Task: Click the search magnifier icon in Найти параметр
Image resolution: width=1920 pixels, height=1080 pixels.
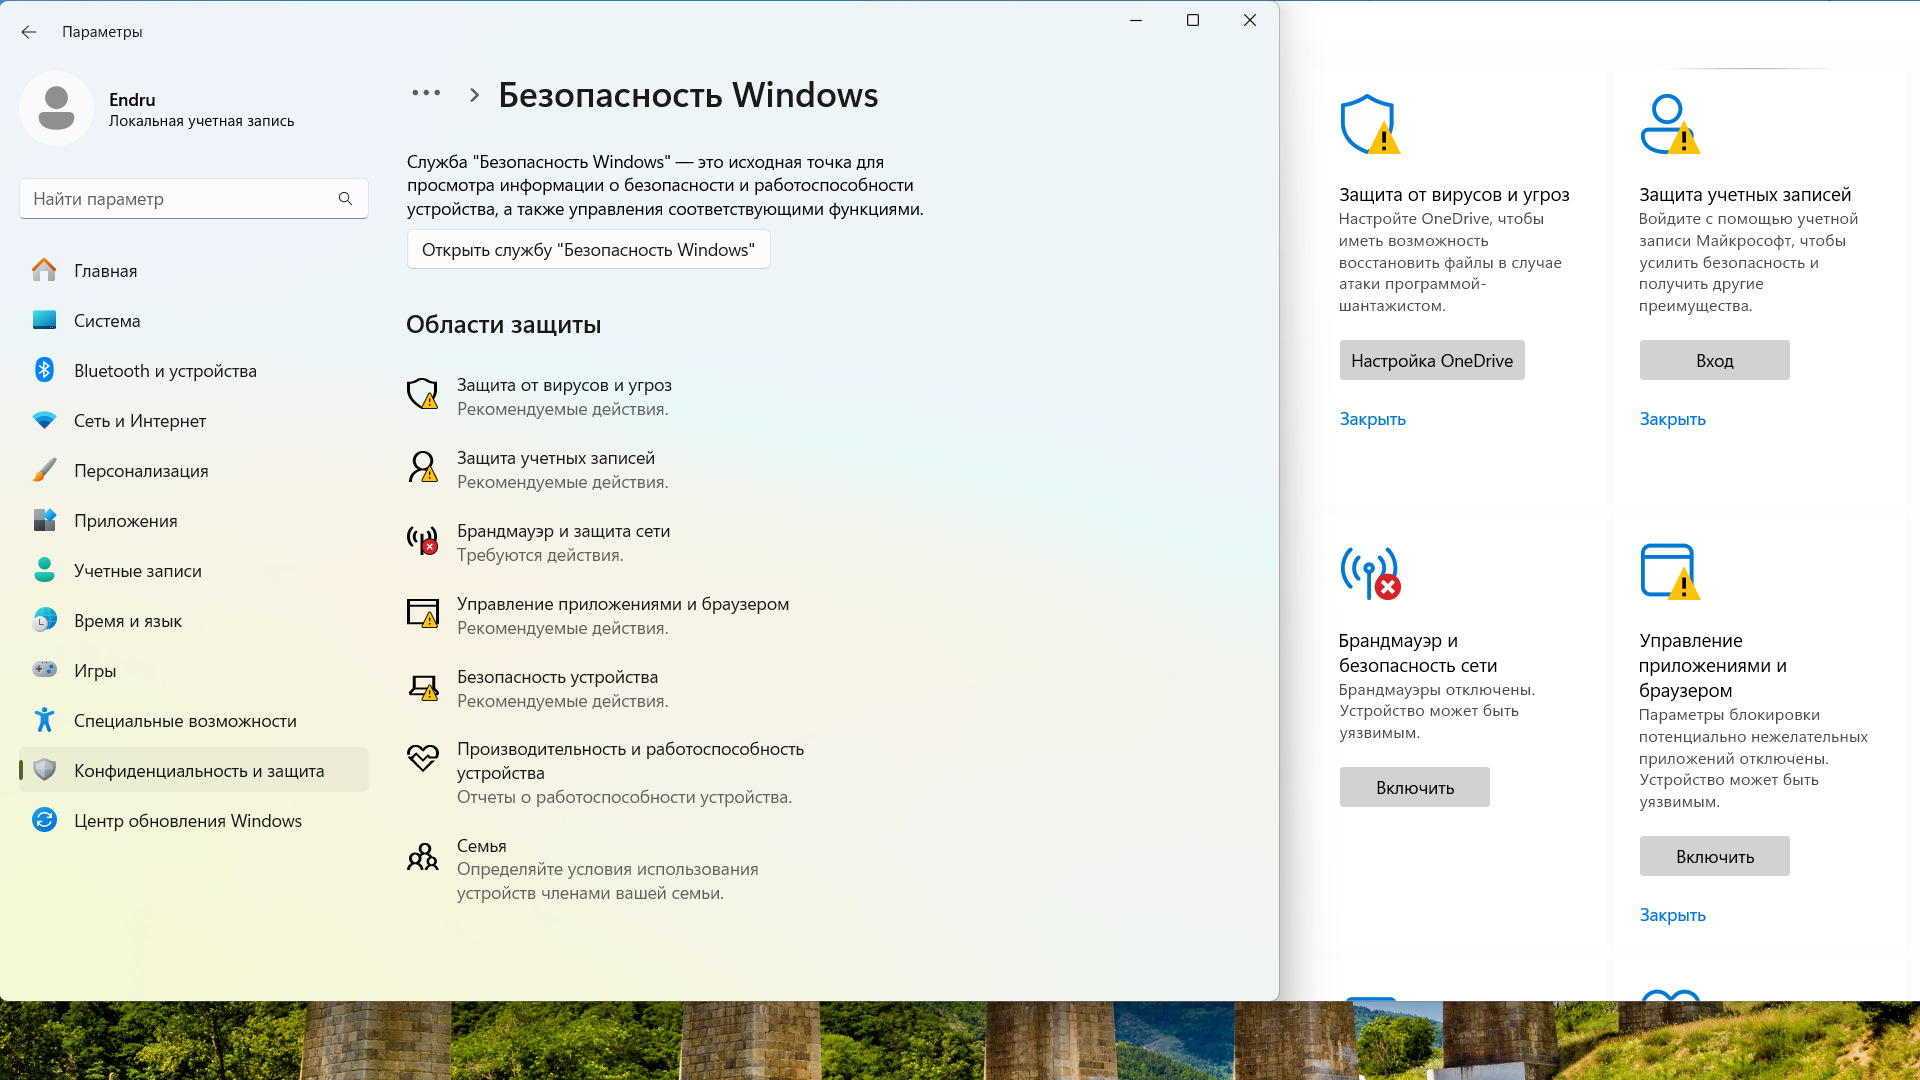Action: click(345, 199)
